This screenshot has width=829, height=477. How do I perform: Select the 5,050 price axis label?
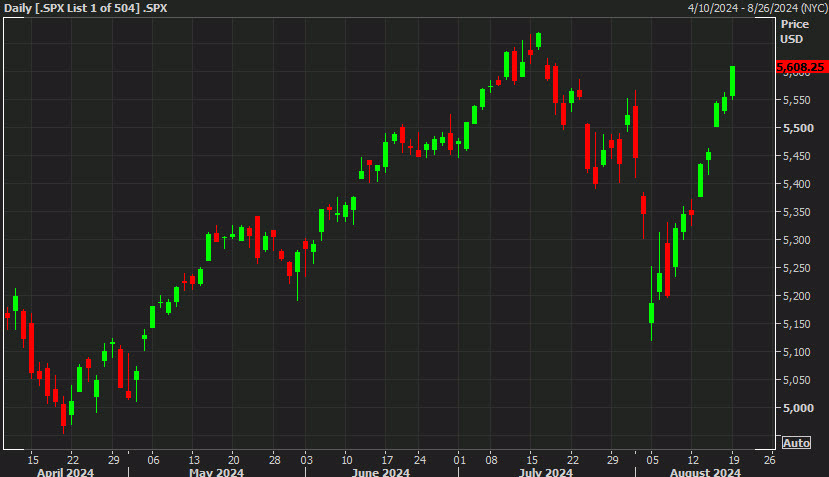[x=797, y=380]
